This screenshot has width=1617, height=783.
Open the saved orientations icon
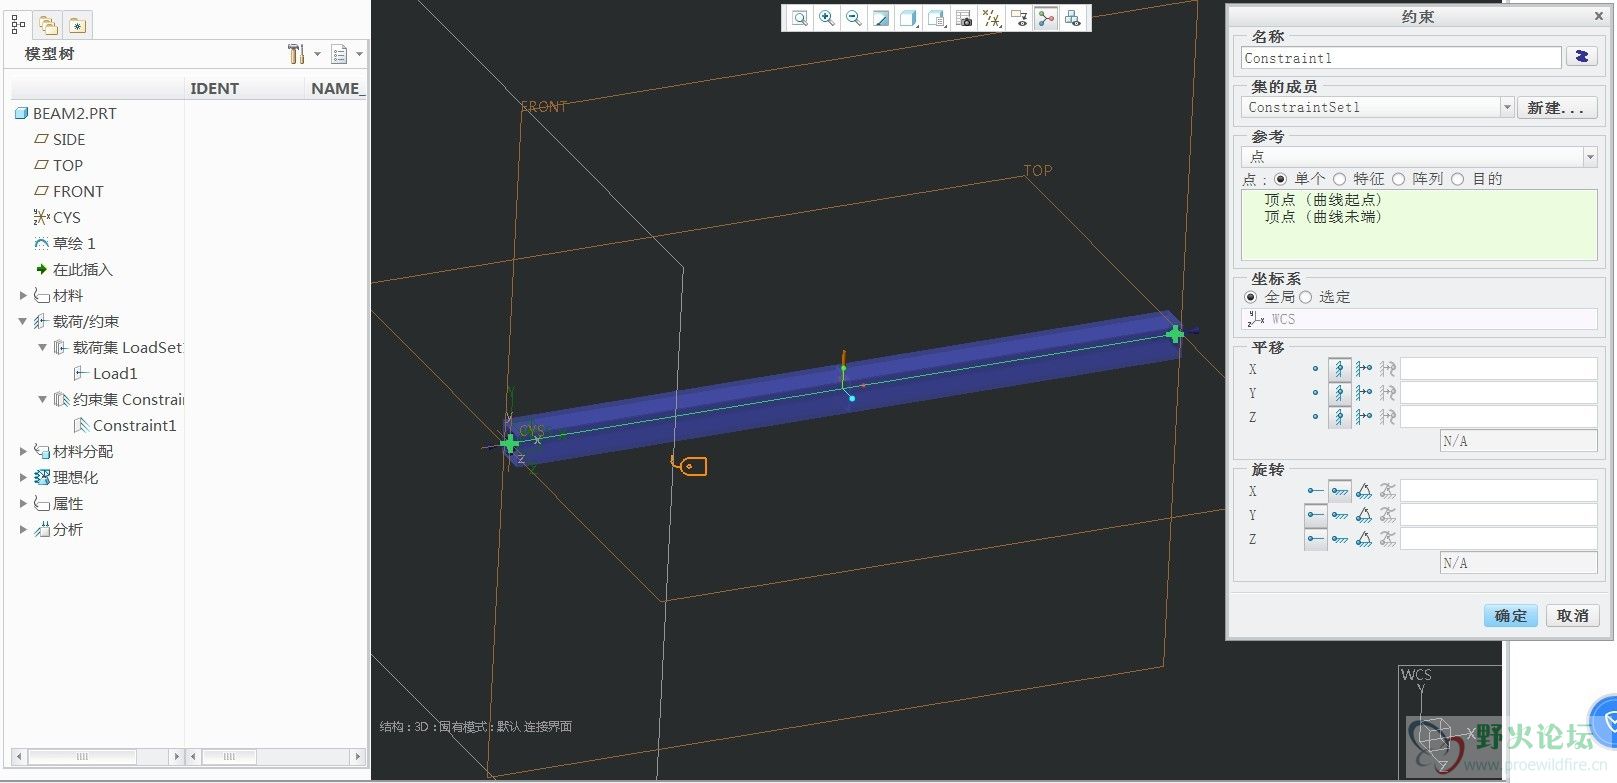click(x=936, y=18)
